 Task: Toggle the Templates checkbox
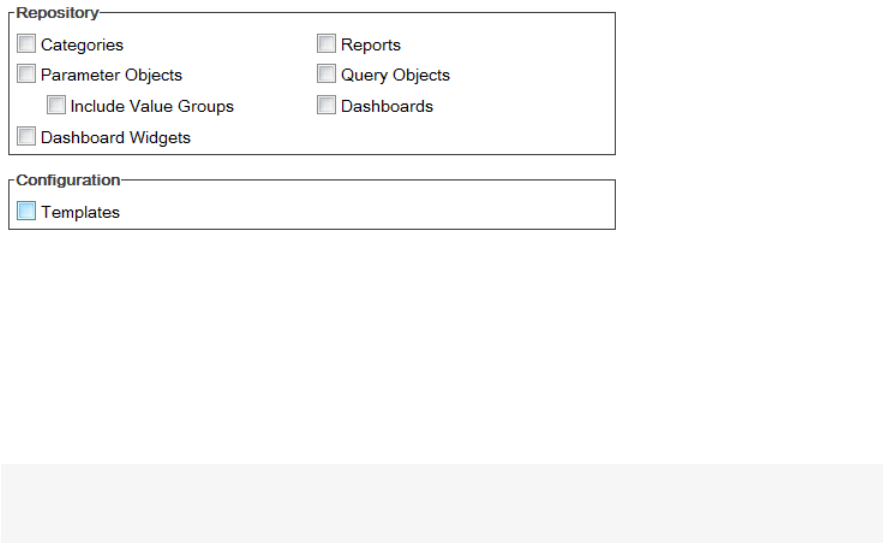point(26,211)
